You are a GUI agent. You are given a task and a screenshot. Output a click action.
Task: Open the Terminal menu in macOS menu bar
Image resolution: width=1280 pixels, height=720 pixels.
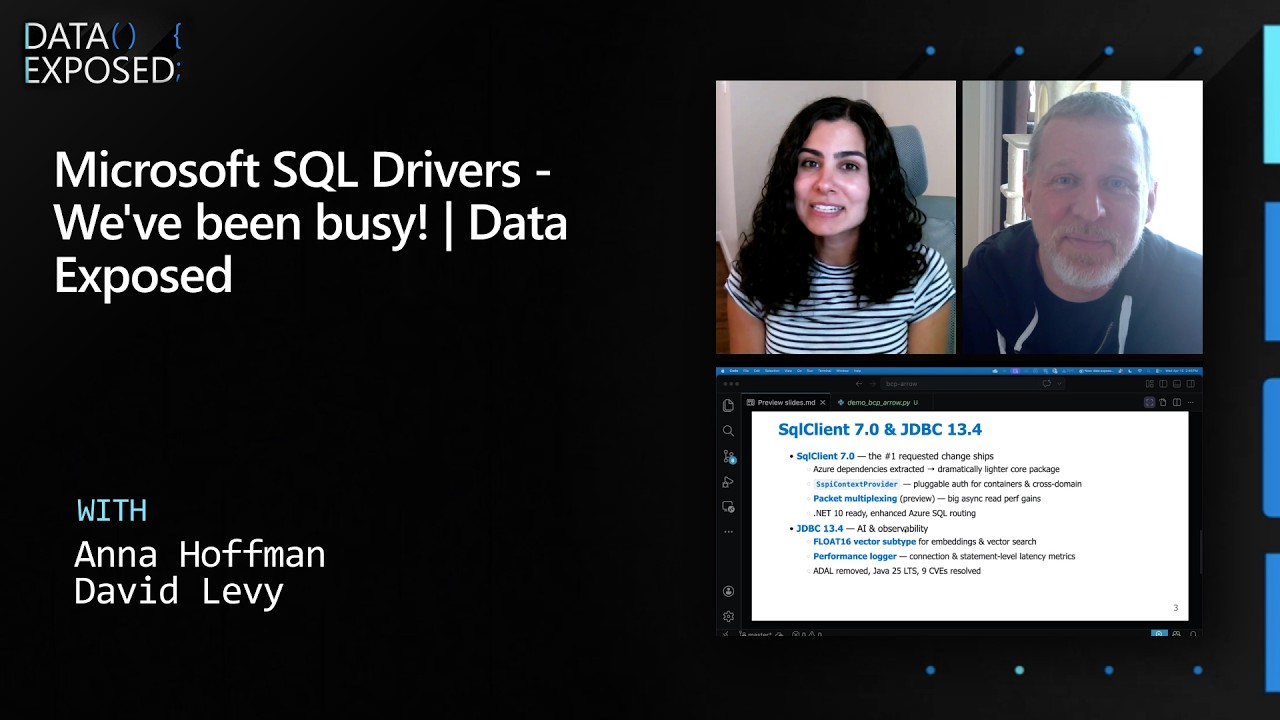825,371
